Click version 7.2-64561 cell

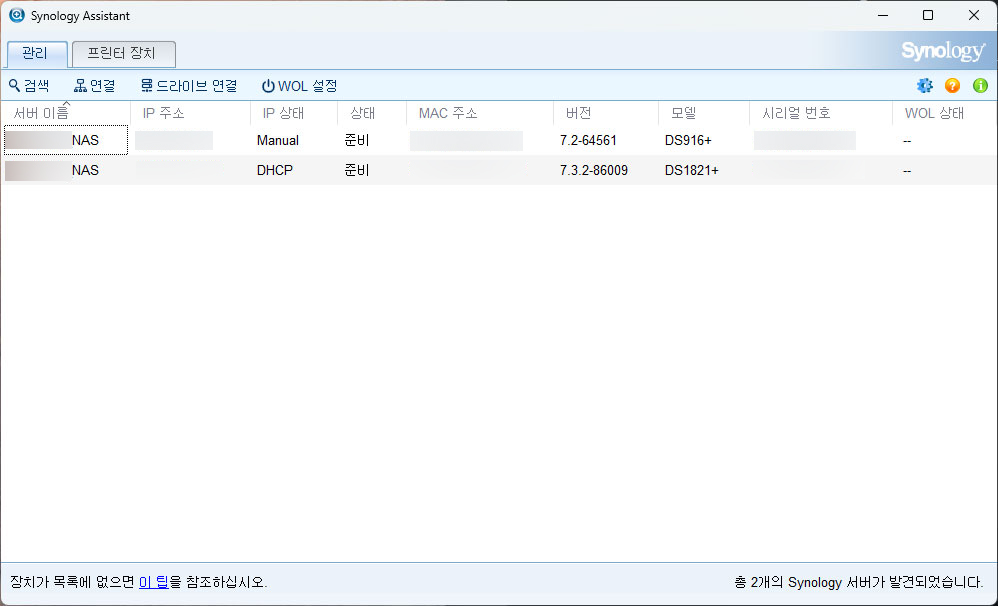[587, 141]
